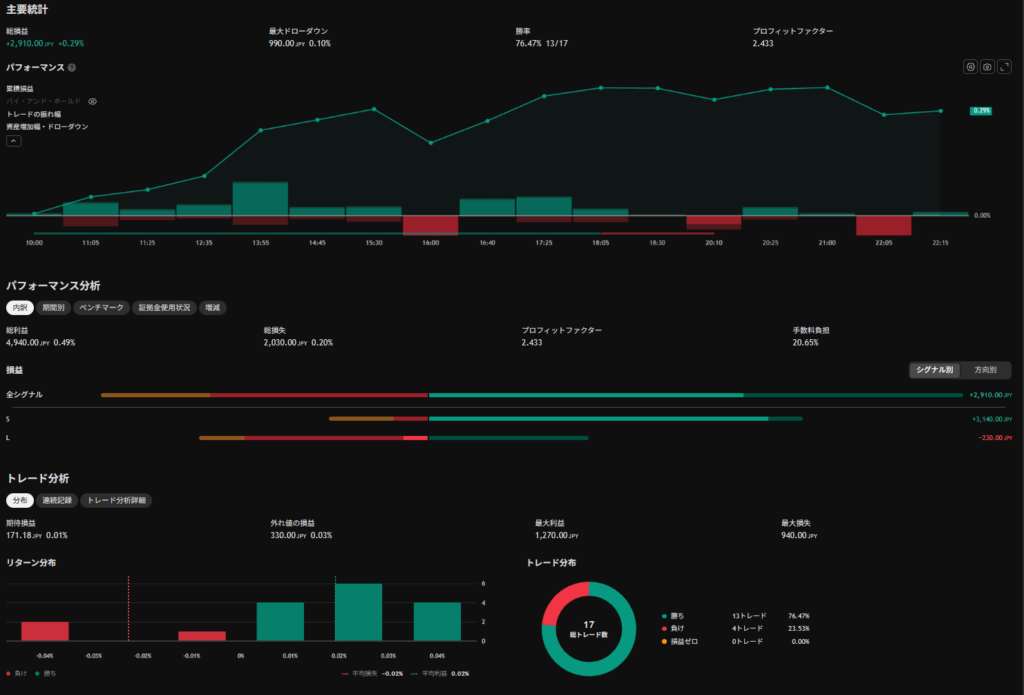Click the tallest green bar in リターン分布
Image resolution: width=1024 pixels, height=695 pixels.
359,612
